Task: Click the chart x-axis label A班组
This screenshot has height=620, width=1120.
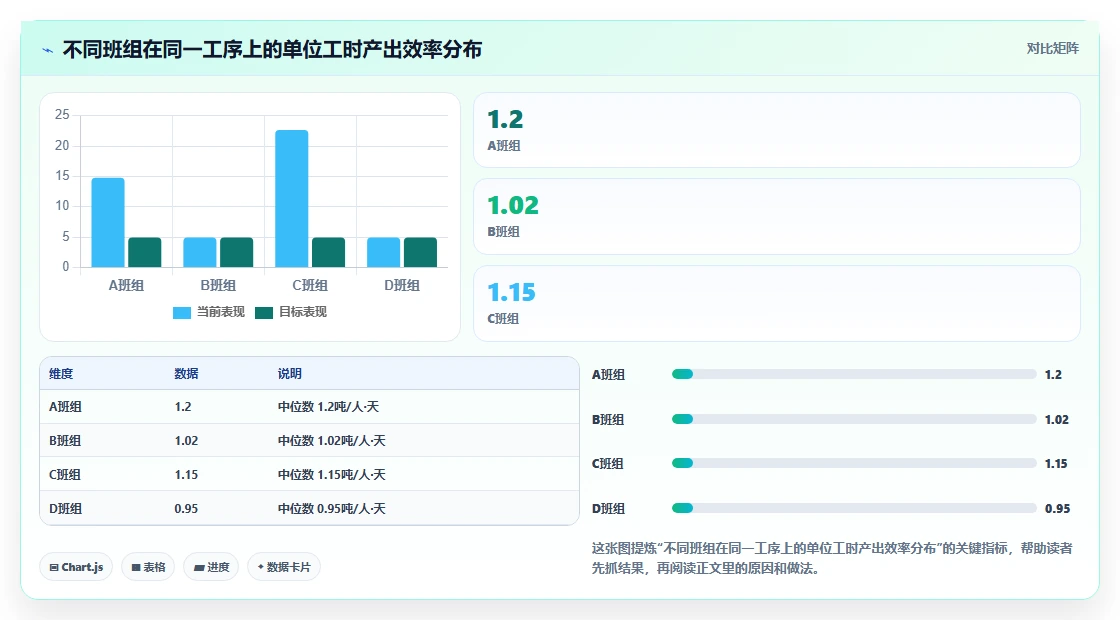Action: 126,286
